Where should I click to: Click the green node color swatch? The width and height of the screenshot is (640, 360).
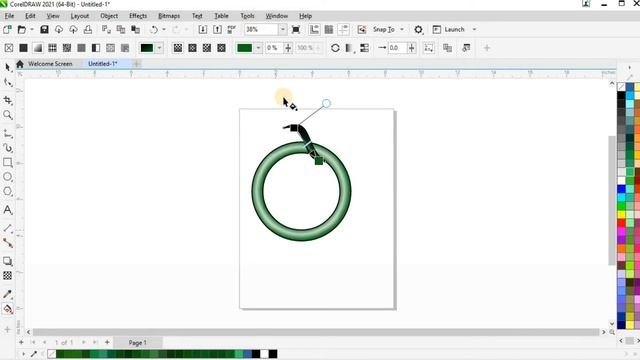pyautogui.click(x=244, y=48)
